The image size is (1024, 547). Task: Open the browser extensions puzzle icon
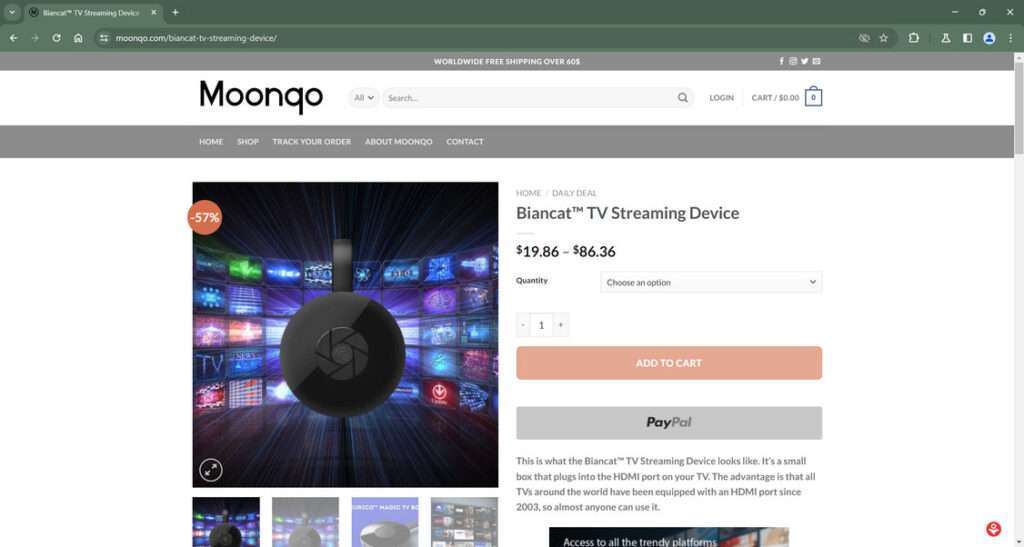[914, 38]
